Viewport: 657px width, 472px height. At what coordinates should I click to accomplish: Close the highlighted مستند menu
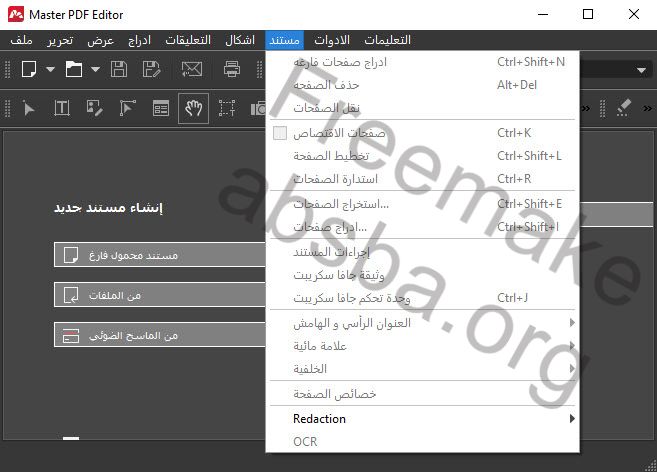285,40
